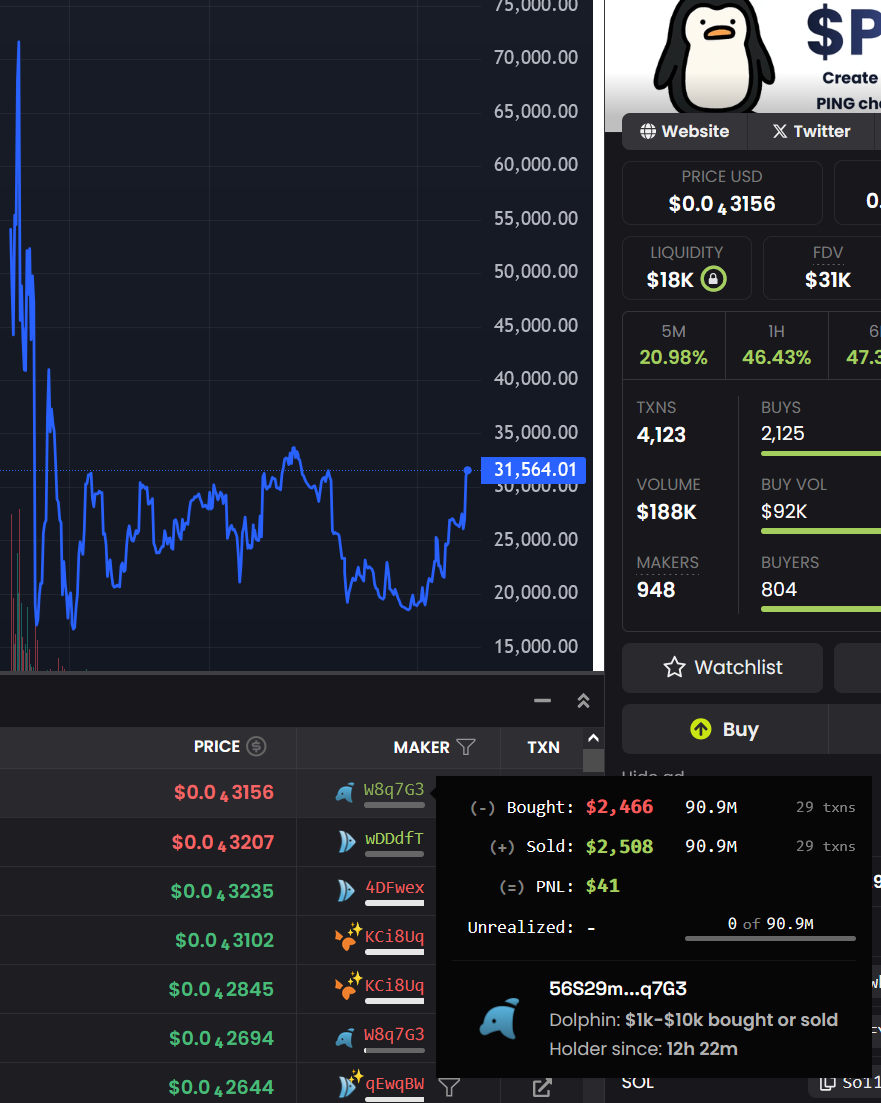
Task: Open qEwqBW transaction in explorer
Action: tap(542, 1088)
